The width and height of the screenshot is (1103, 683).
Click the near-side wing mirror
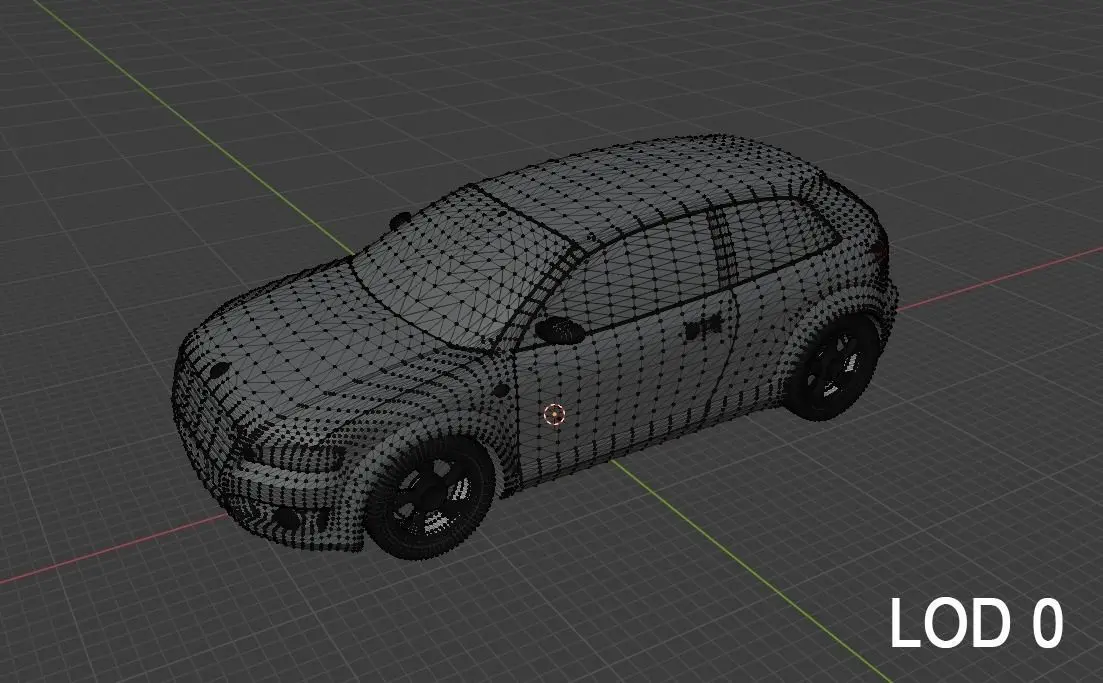560,329
